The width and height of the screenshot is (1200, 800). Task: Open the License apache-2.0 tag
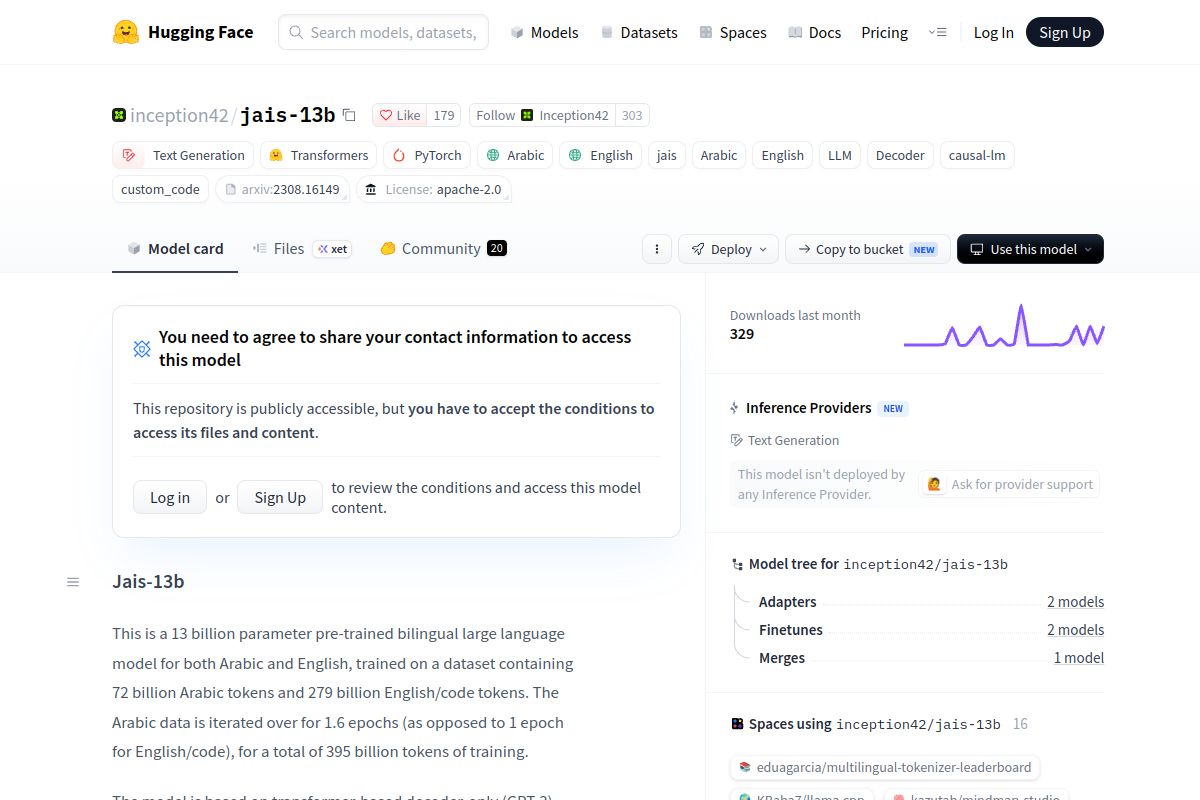(434, 189)
